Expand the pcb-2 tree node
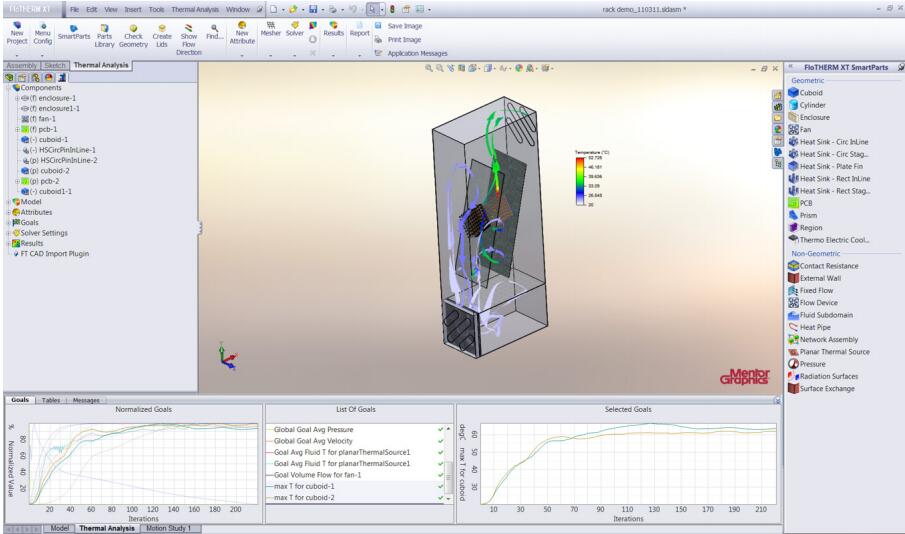This screenshot has width=905, height=534. coord(17,181)
